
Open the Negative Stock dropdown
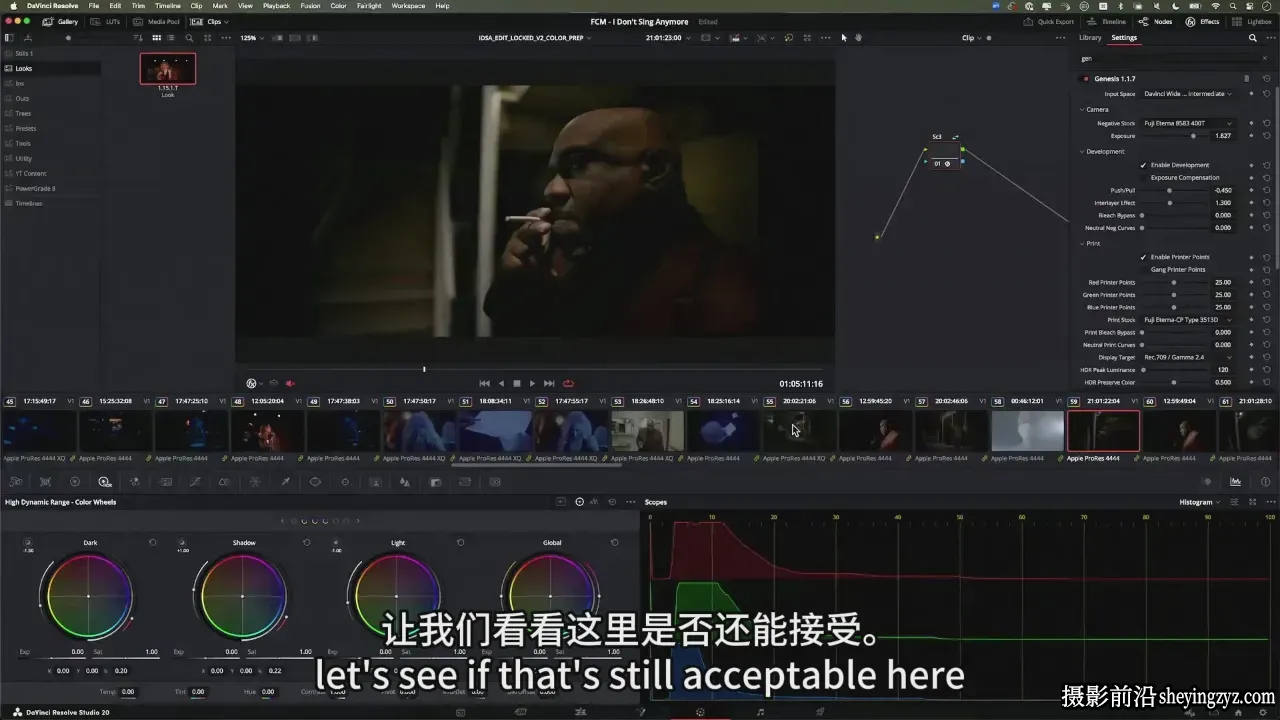point(1188,123)
